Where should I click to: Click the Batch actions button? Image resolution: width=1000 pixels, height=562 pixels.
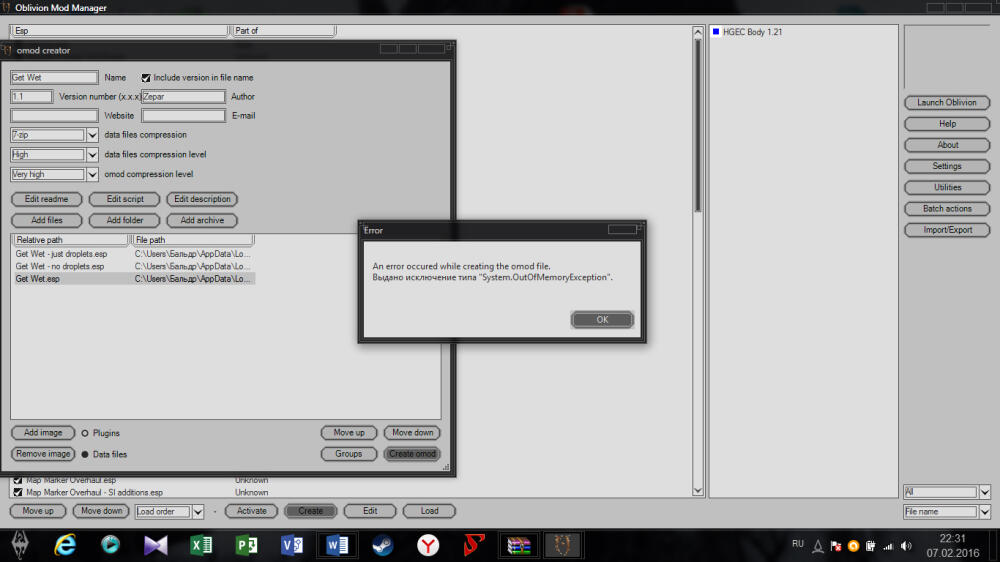coord(947,209)
